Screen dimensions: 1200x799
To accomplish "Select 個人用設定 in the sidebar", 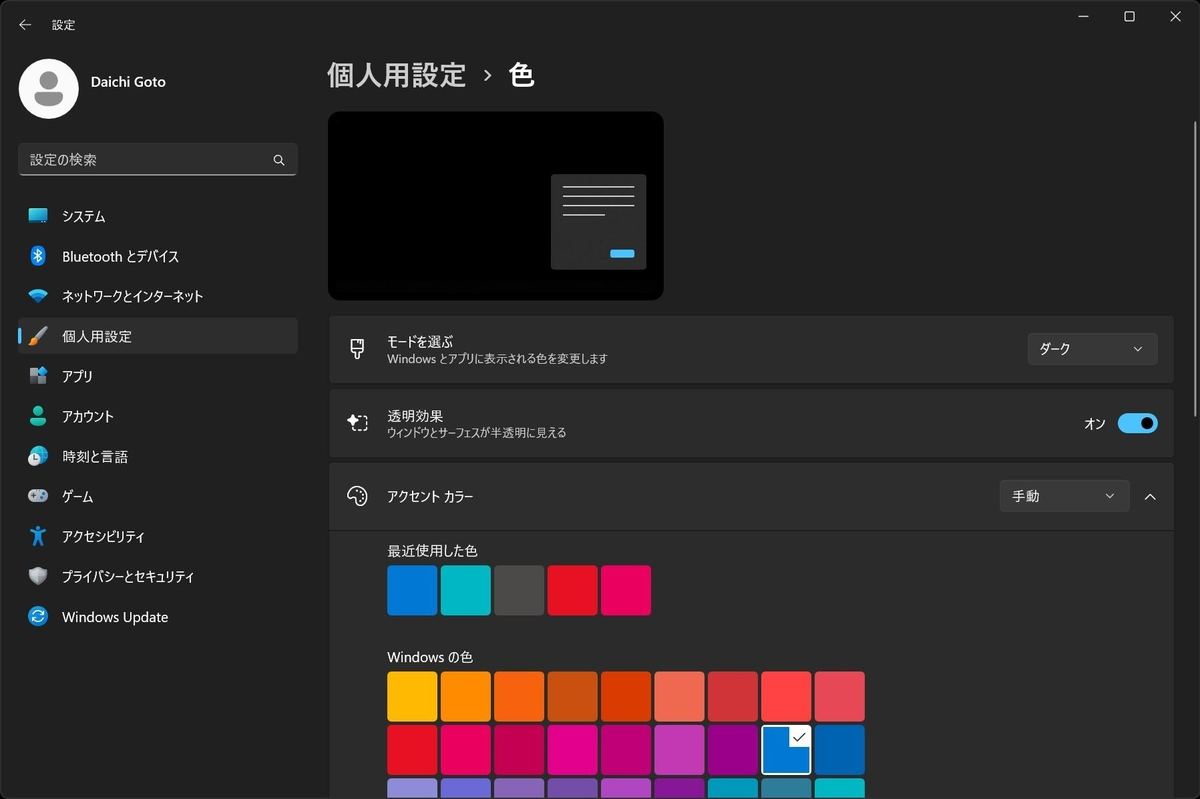I will pyautogui.click(x=158, y=336).
